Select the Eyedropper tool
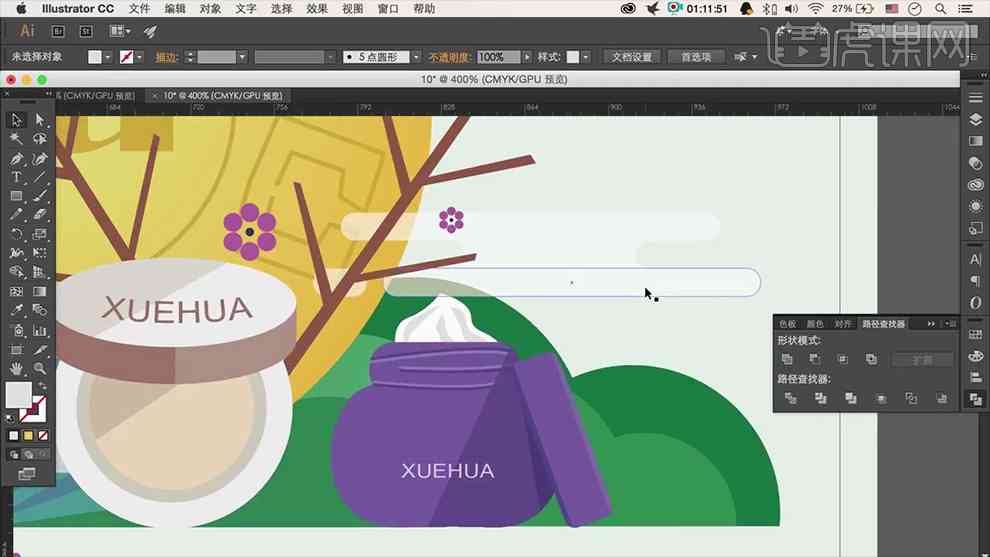Screen dimensions: 990x557 point(16,311)
